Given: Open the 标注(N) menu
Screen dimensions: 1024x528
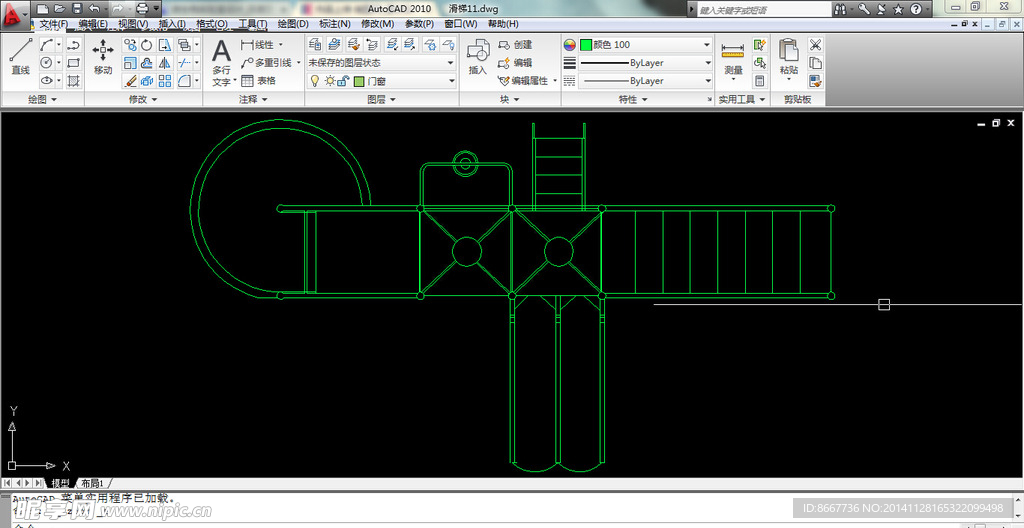Looking at the screenshot, I should coord(334,24).
